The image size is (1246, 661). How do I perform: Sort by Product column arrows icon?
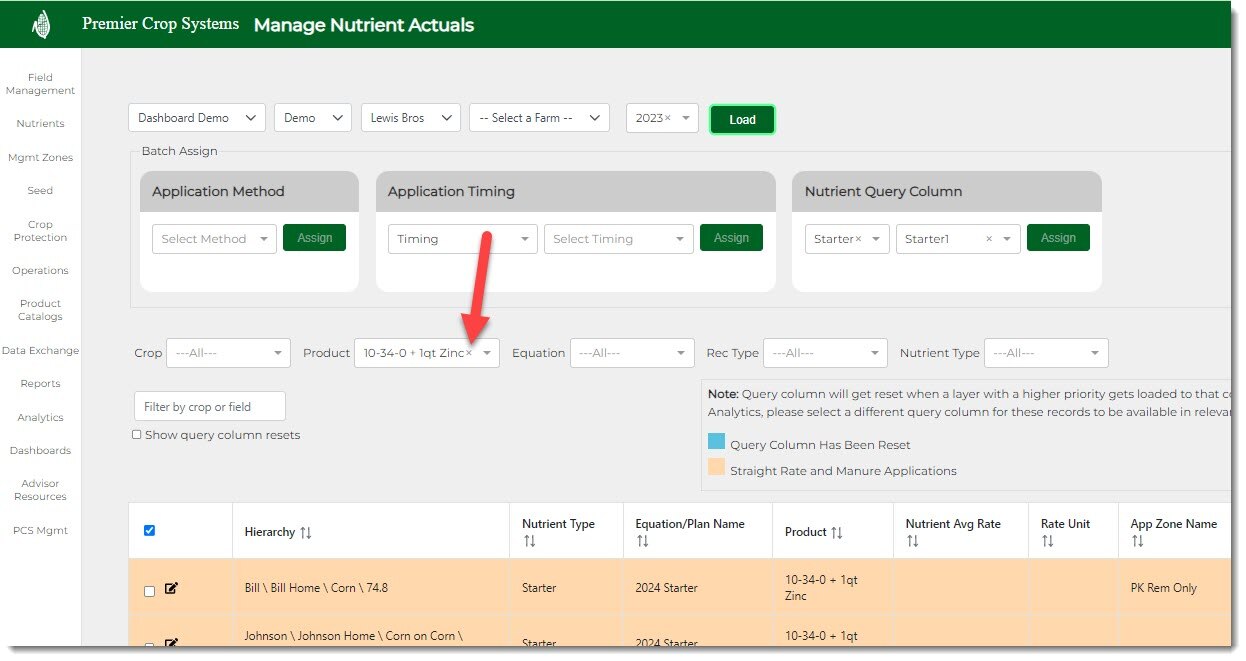pos(837,533)
